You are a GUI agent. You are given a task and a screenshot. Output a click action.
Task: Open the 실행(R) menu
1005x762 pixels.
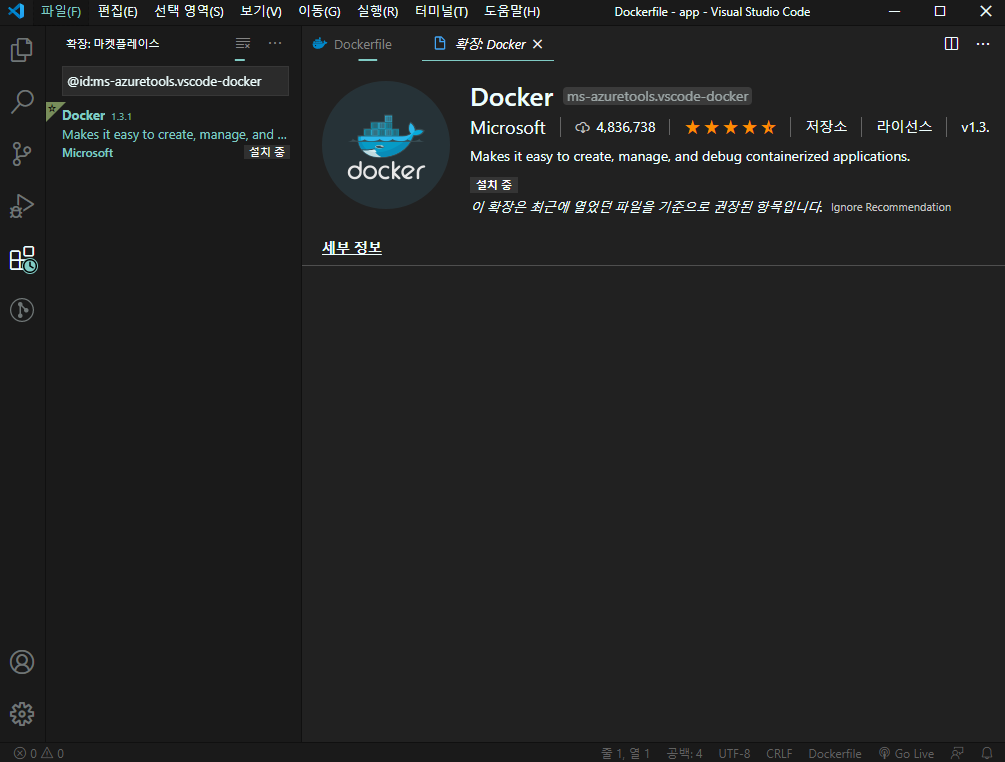(x=378, y=12)
